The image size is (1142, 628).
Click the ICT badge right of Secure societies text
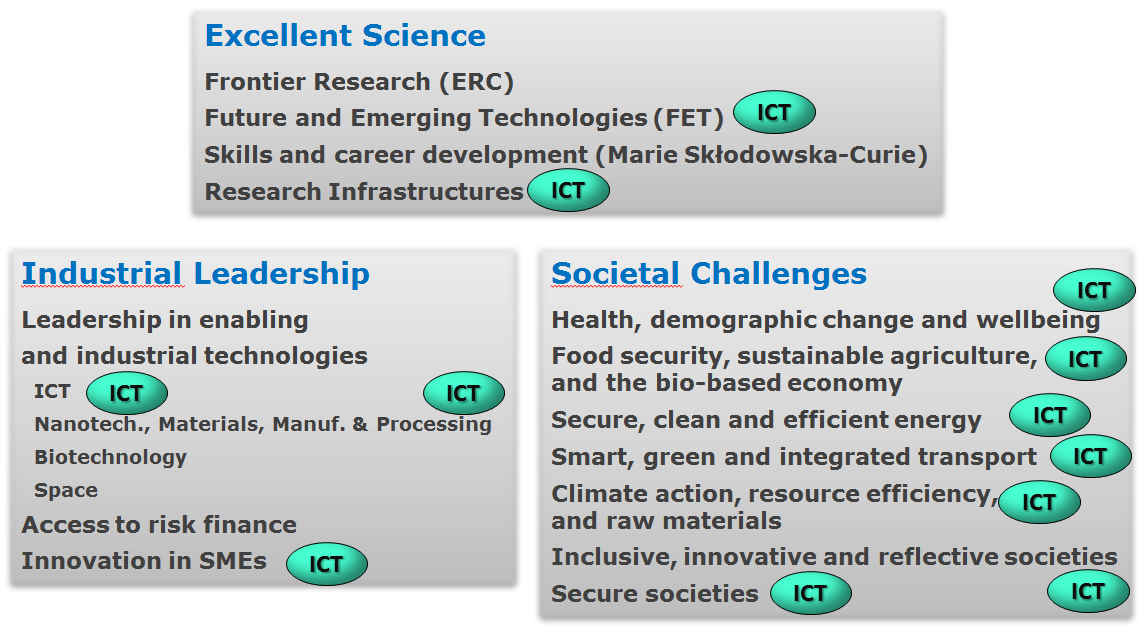click(x=811, y=593)
